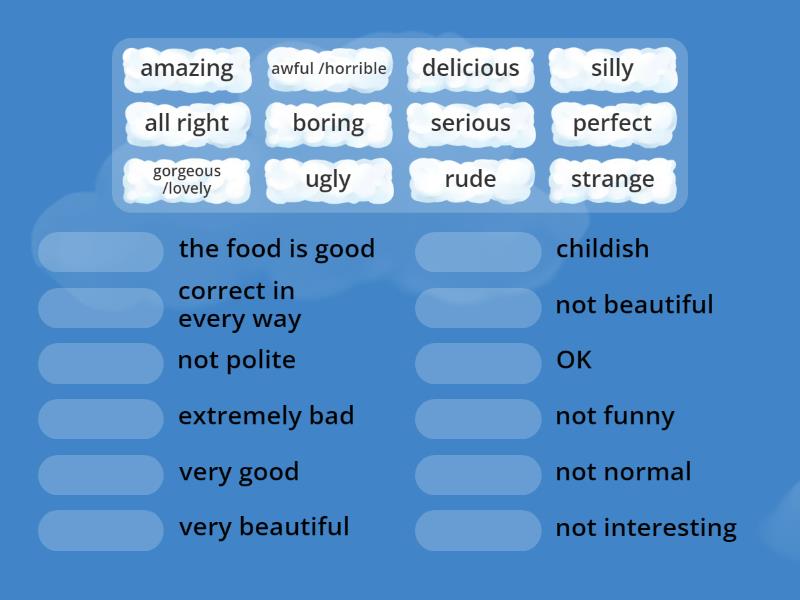Select the word card 'boring'
Image resolution: width=800 pixels, height=600 pixels.
[329, 124]
